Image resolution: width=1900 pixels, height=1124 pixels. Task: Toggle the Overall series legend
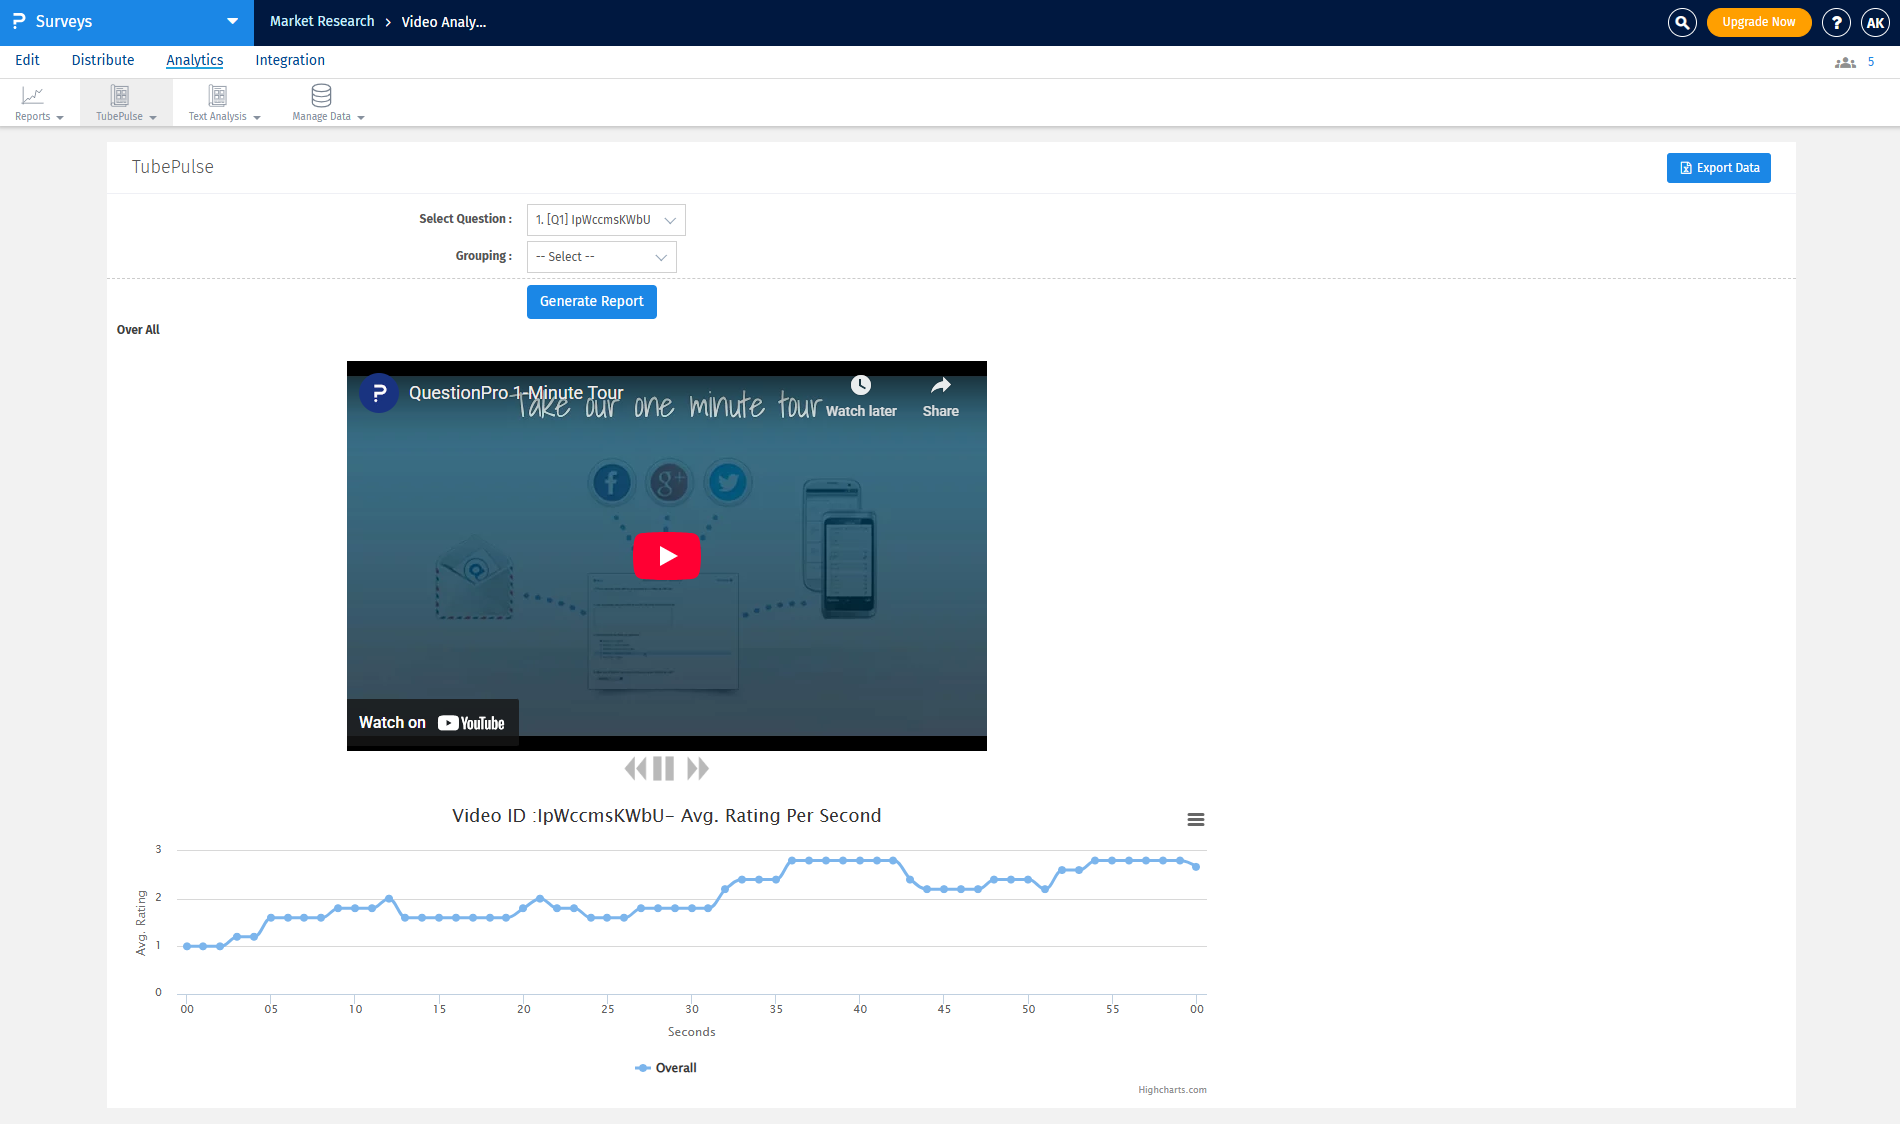pyautogui.click(x=666, y=1068)
